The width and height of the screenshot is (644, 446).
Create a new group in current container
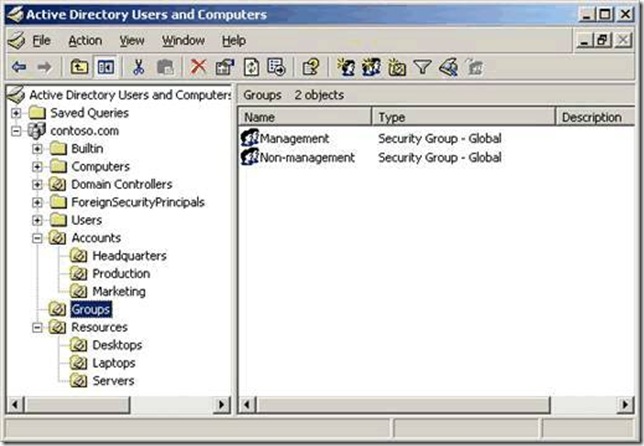(371, 67)
